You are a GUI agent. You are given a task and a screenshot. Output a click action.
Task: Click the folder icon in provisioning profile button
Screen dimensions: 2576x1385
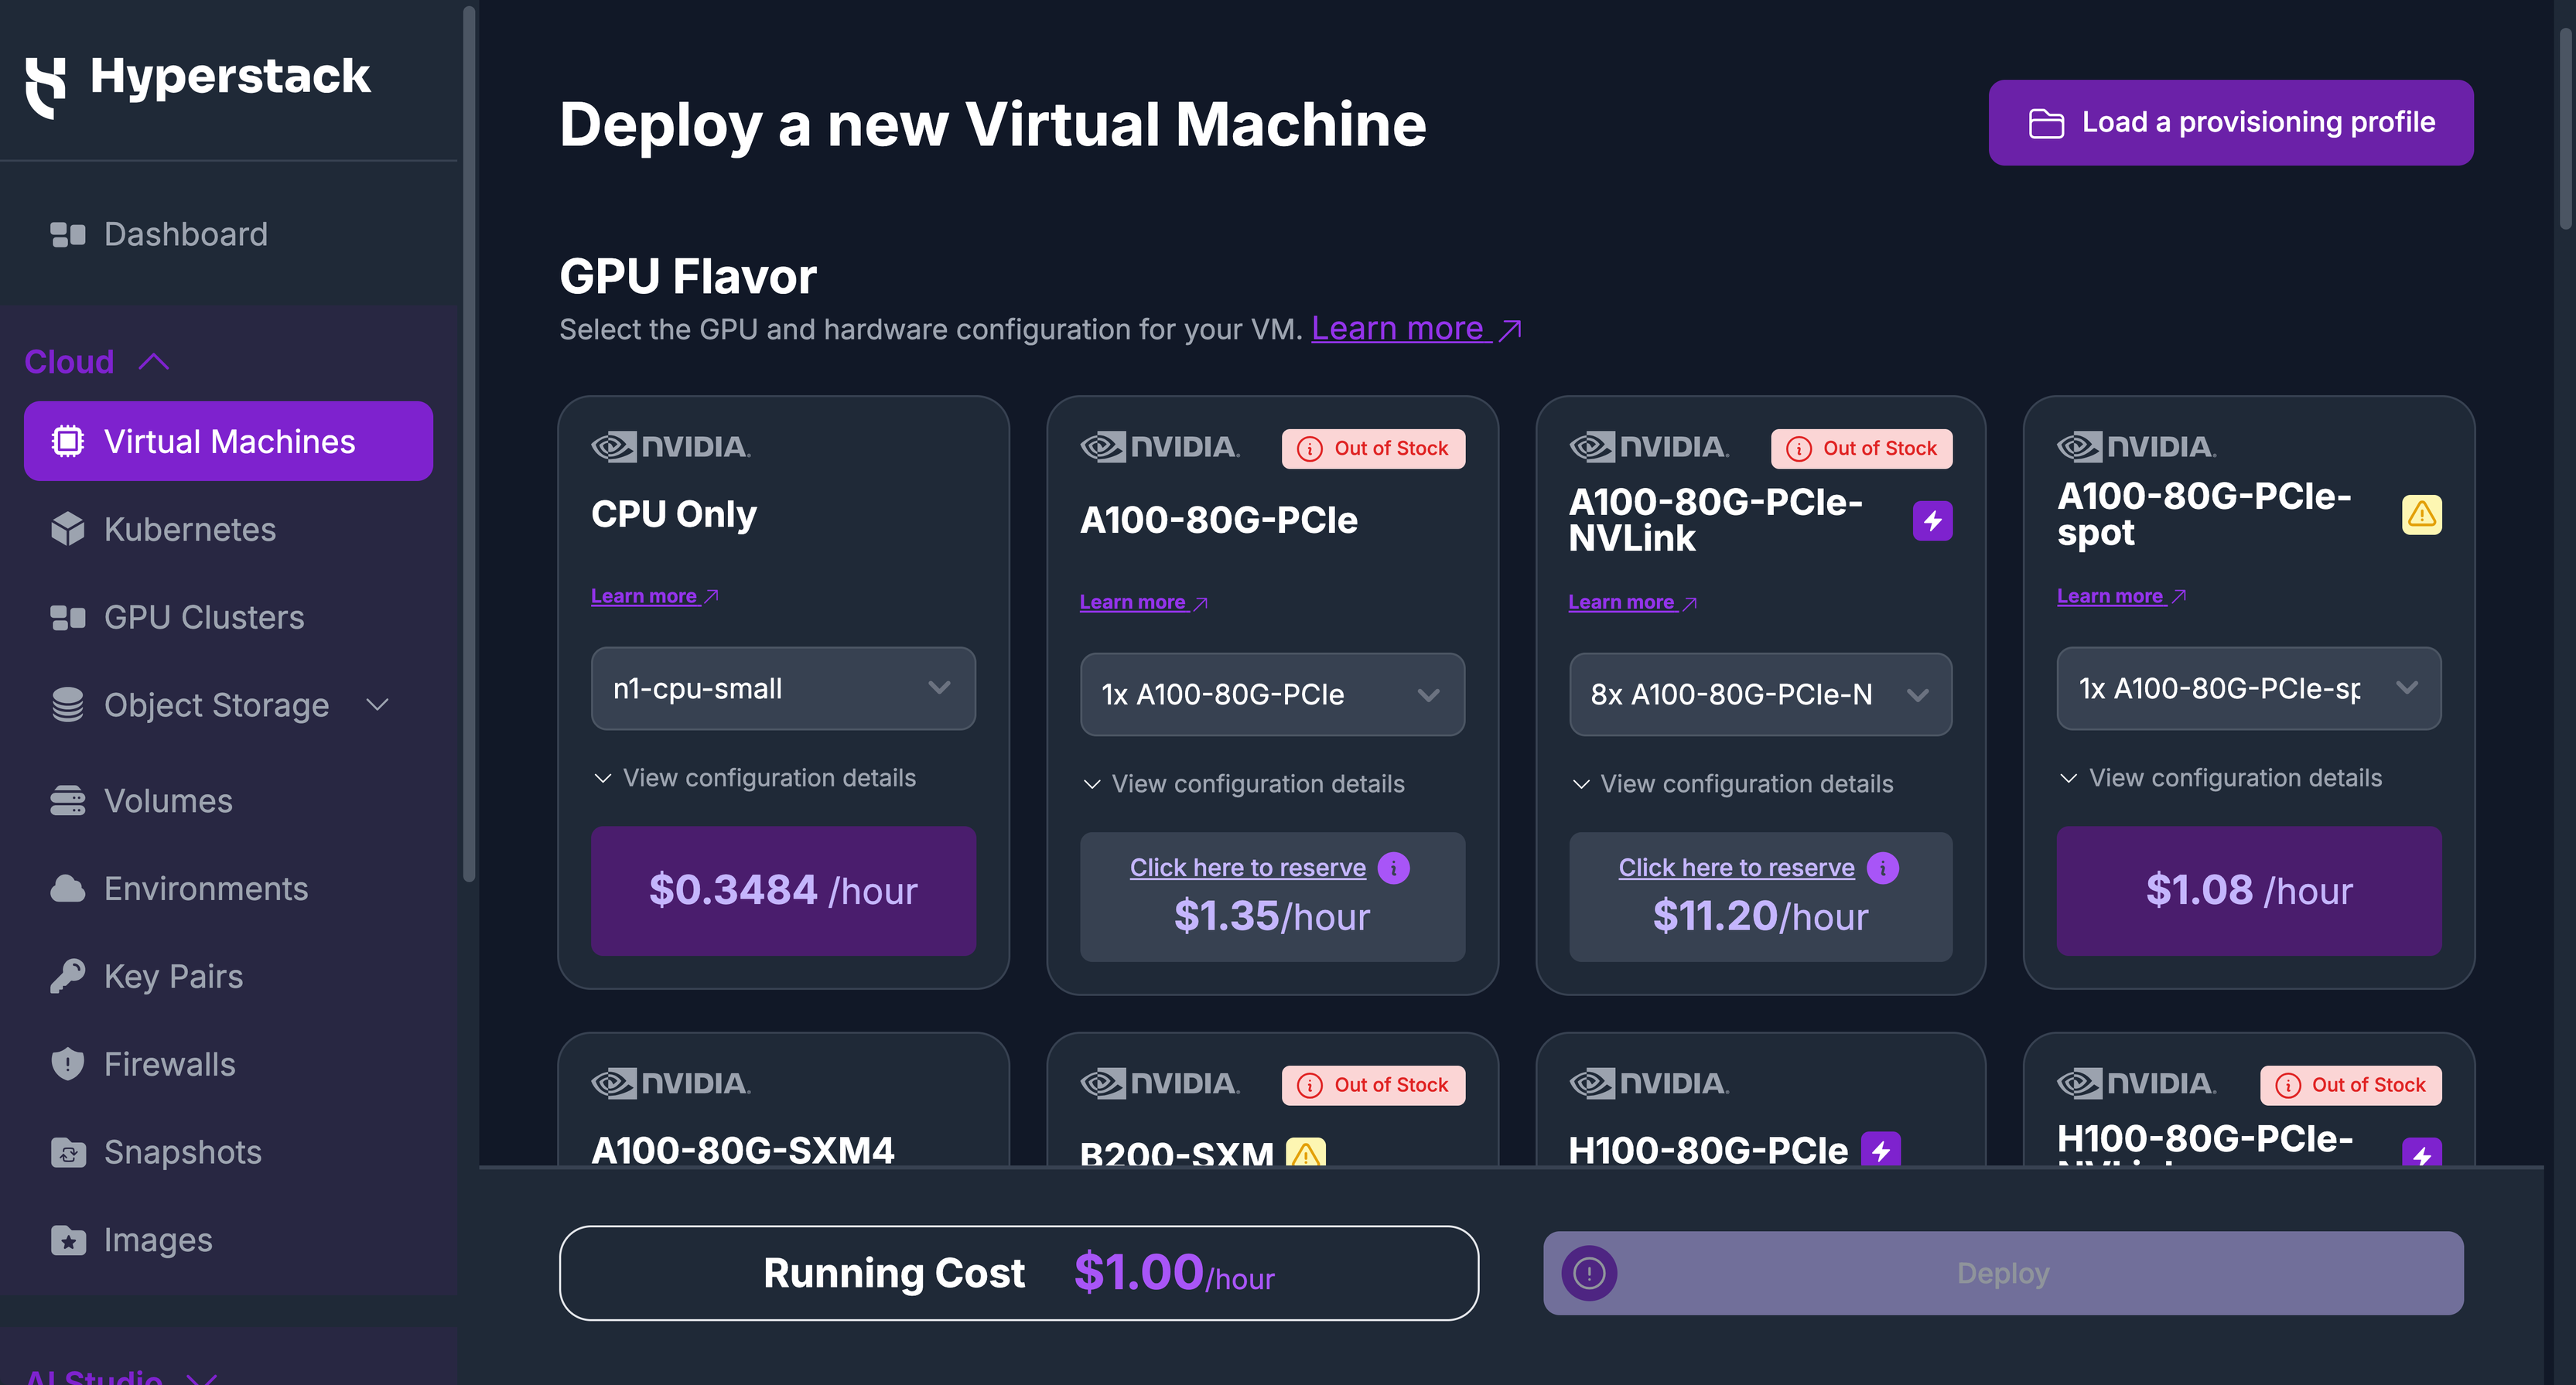coord(2046,123)
